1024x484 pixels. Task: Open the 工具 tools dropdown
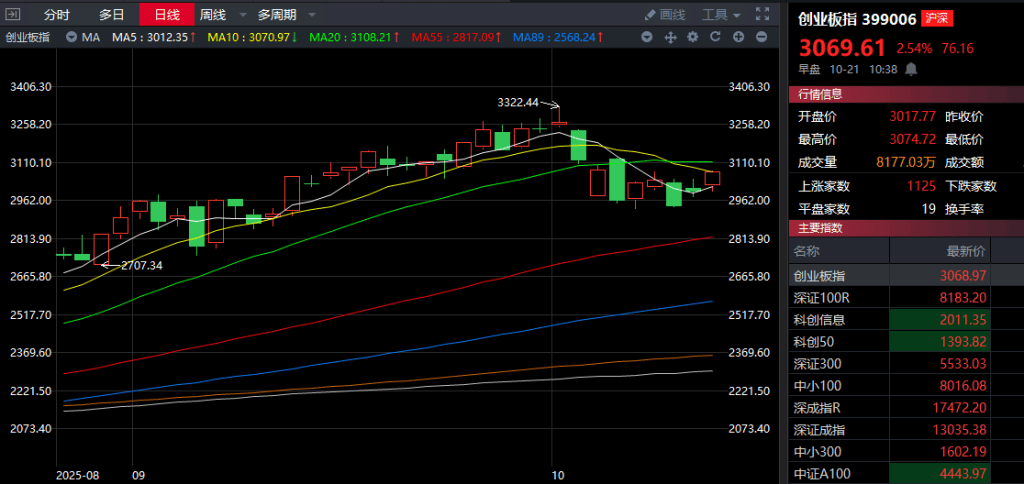pos(721,15)
